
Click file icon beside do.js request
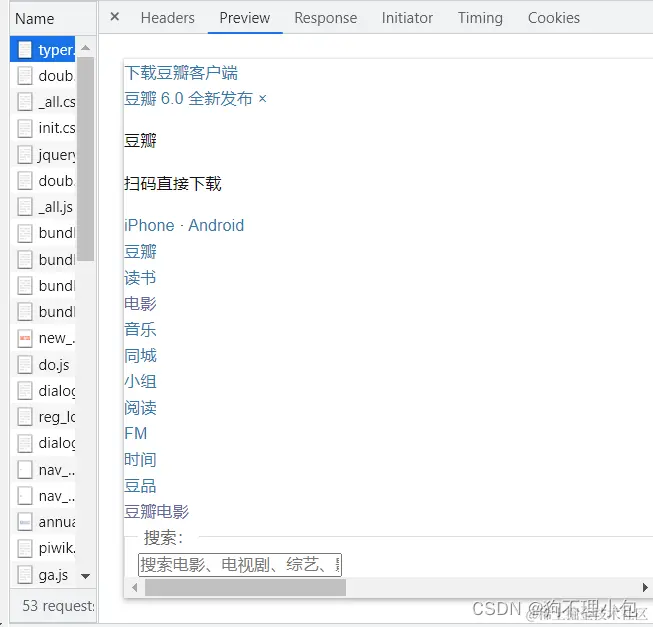[x=25, y=365]
